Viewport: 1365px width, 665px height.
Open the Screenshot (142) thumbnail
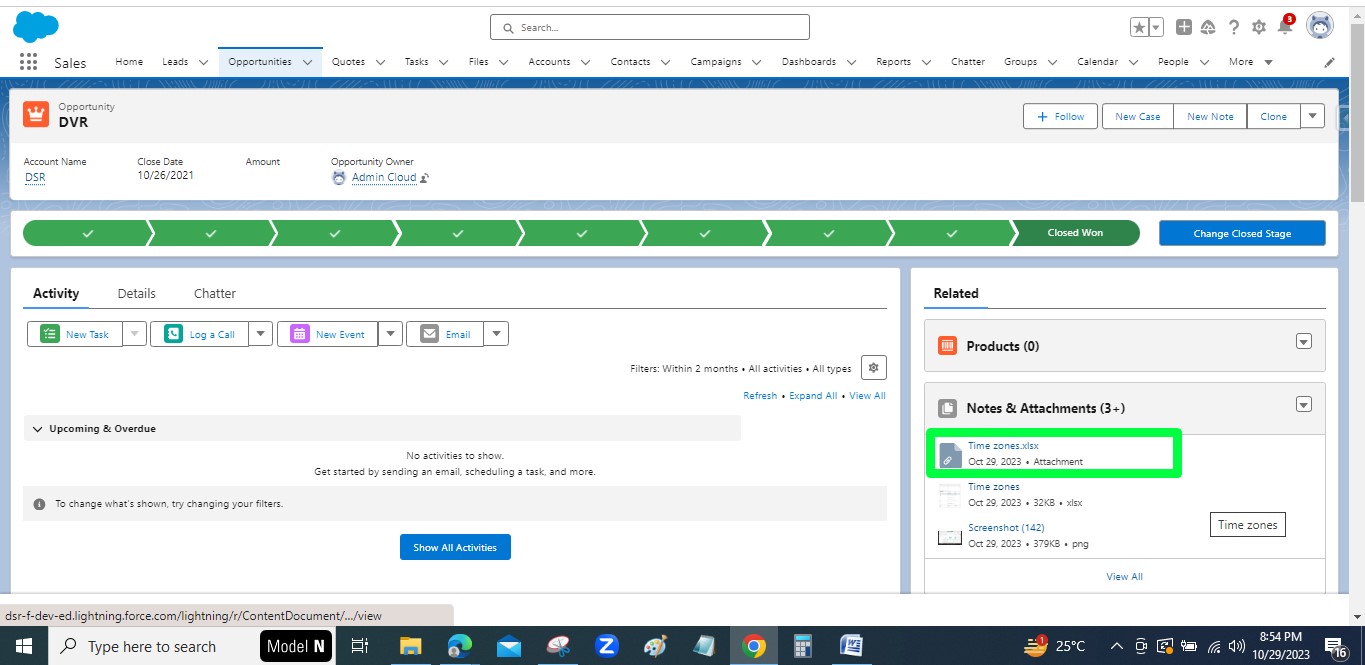(950, 536)
